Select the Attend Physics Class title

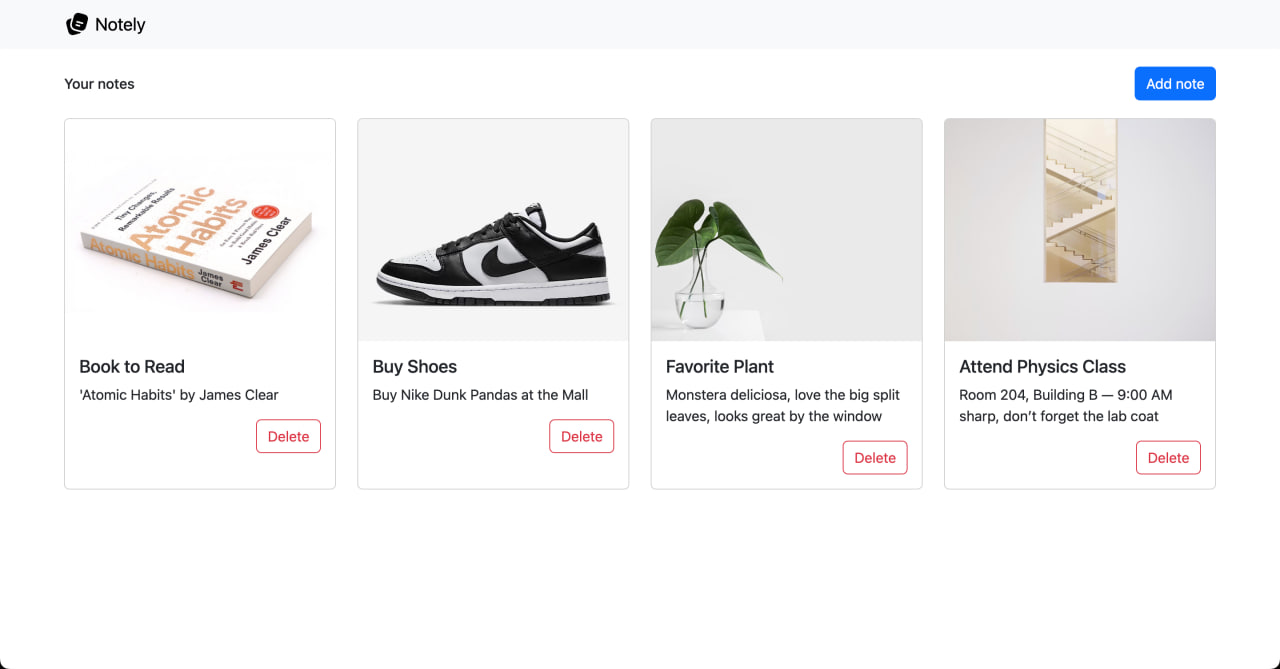pyautogui.click(x=1042, y=367)
